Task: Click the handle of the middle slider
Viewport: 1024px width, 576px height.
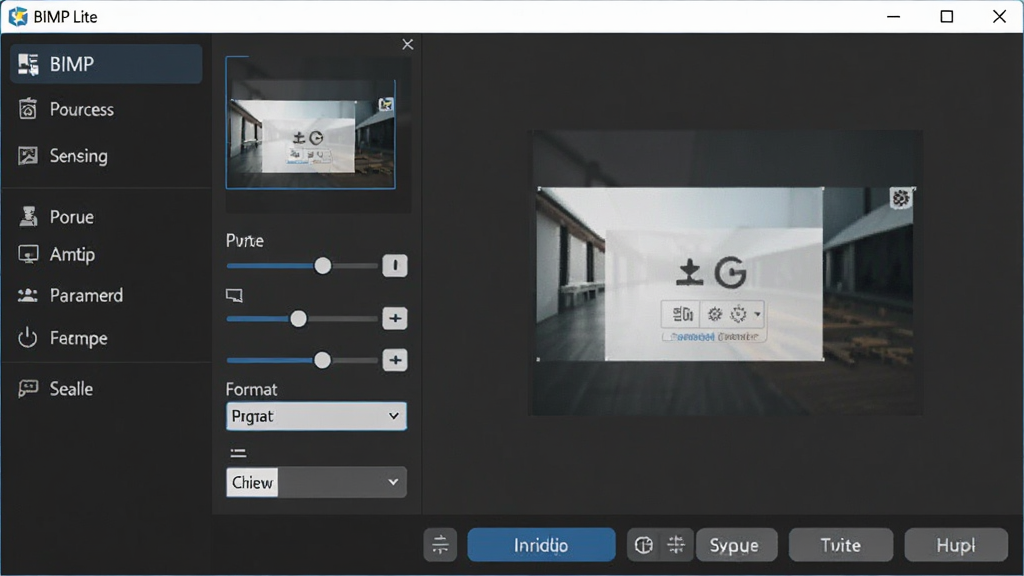Action: pyautogui.click(x=298, y=319)
